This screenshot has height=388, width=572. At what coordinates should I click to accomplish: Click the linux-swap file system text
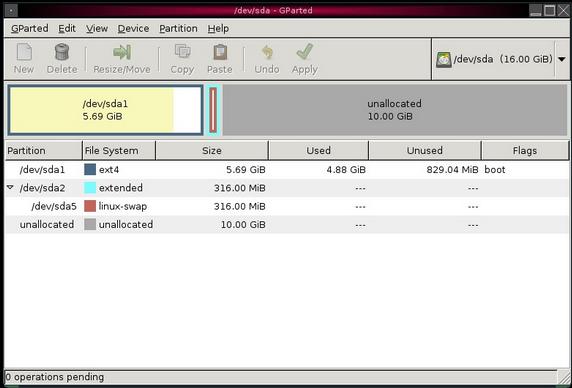pyautogui.click(x=123, y=206)
